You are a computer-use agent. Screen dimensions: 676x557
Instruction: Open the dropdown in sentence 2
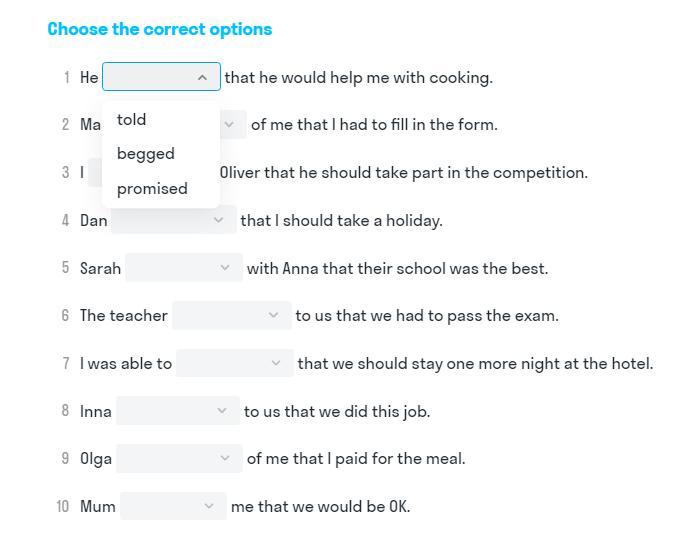(x=232, y=125)
